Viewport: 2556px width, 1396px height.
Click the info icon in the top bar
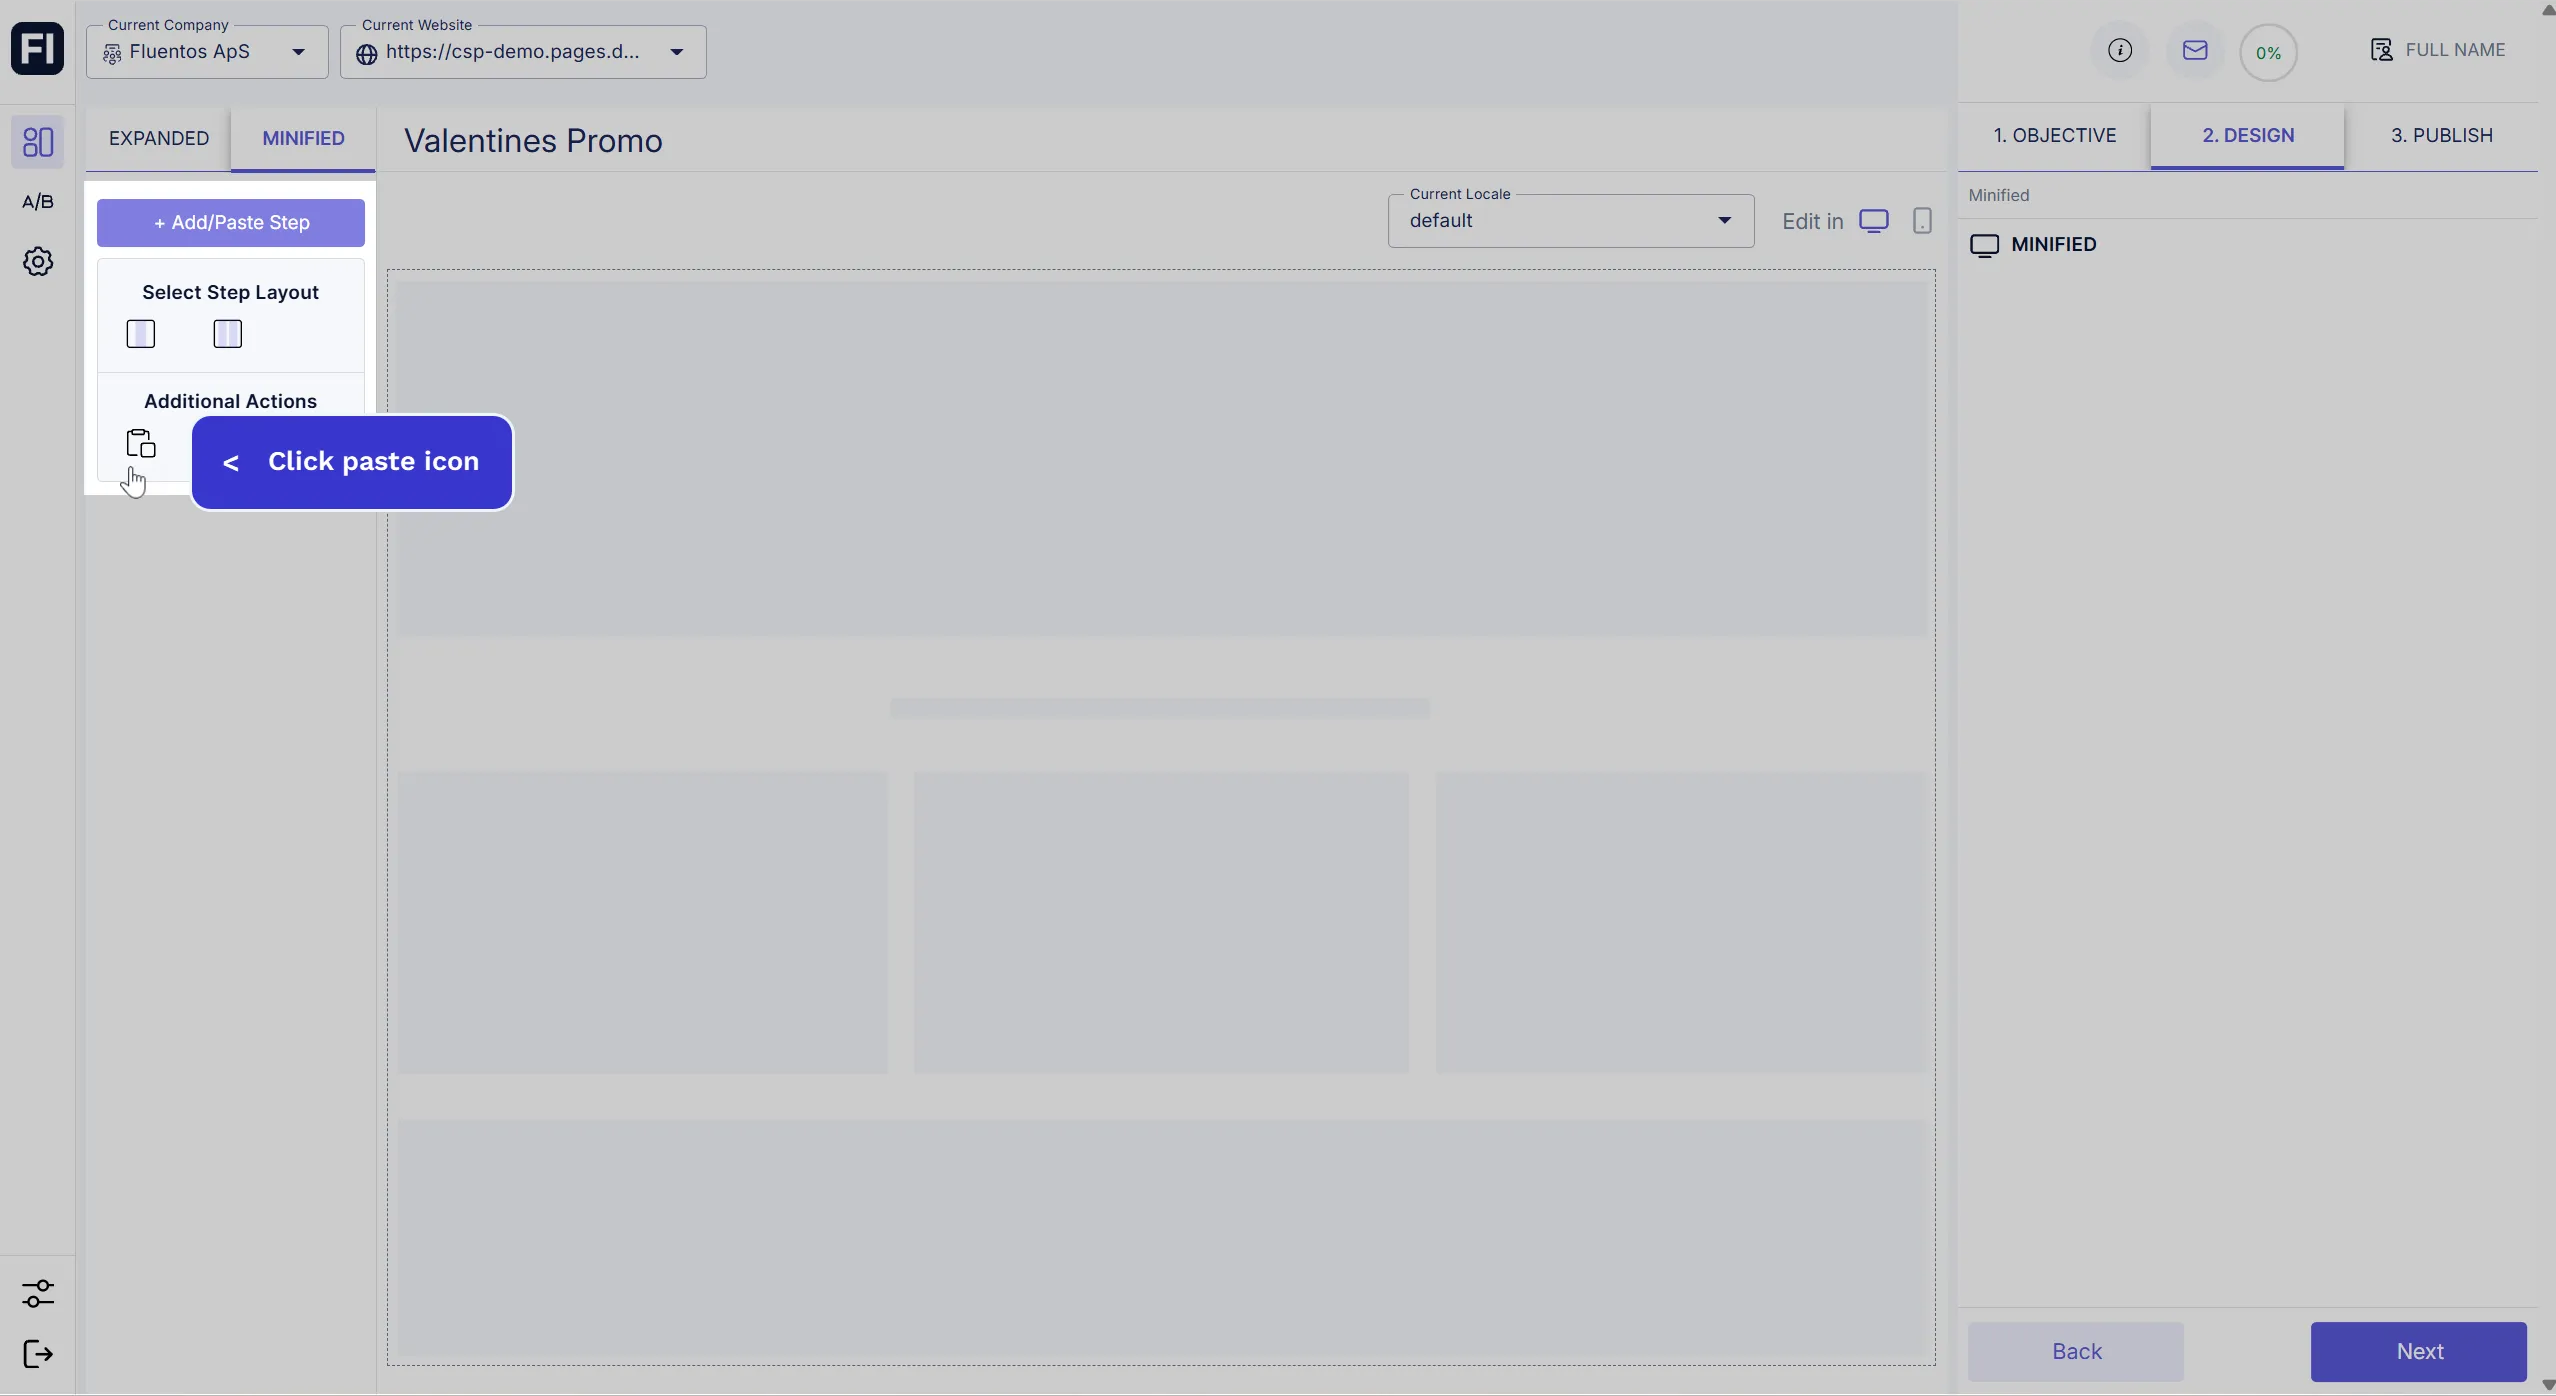(x=2120, y=51)
